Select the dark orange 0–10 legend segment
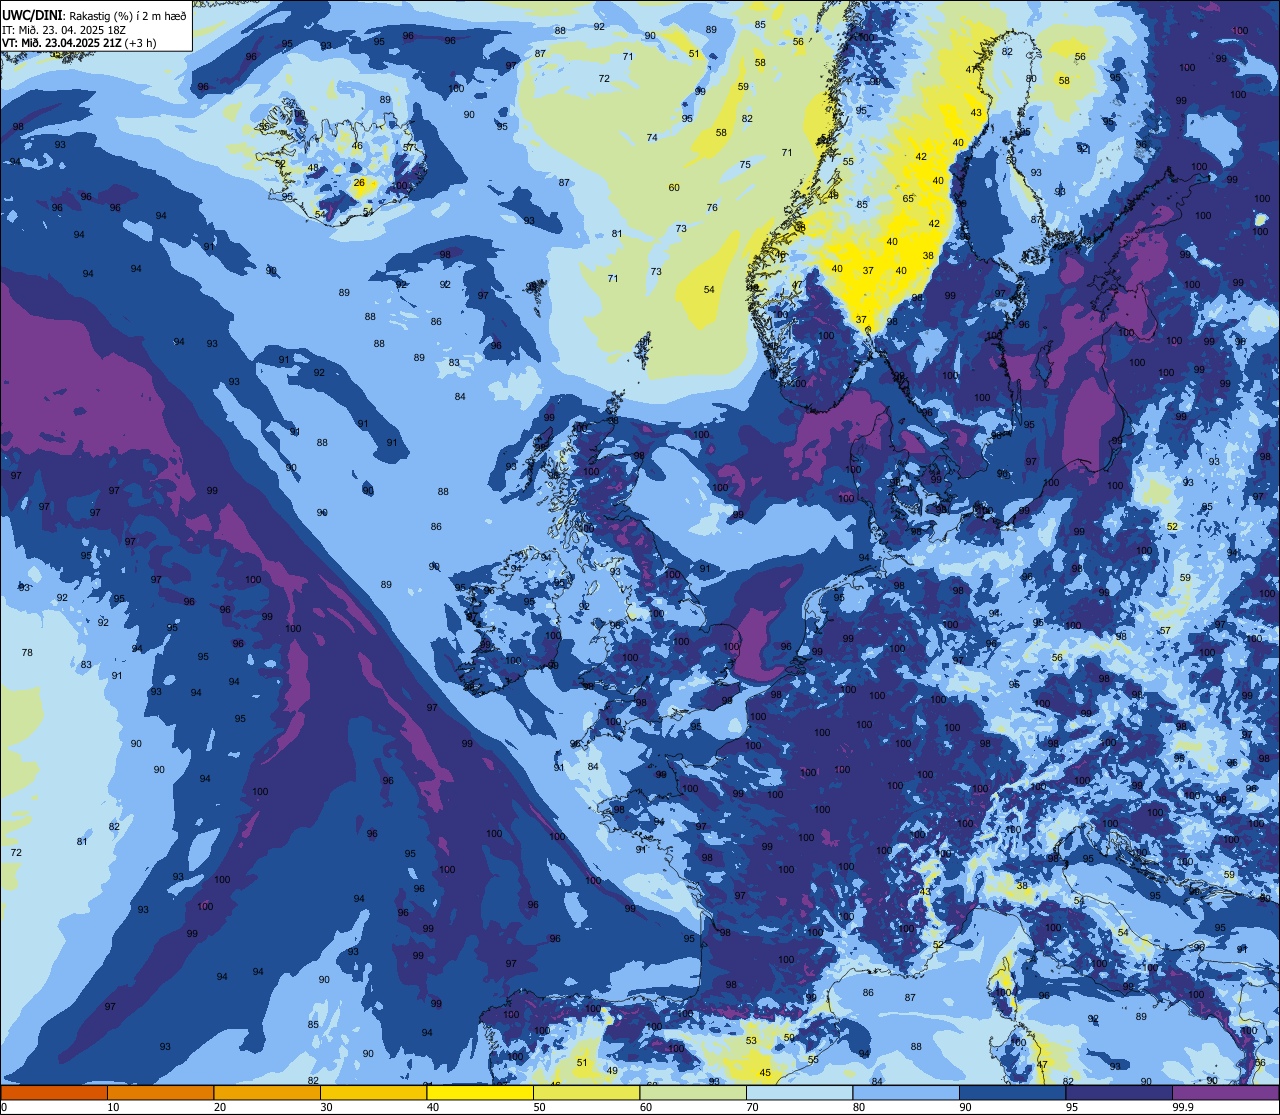This screenshot has width=1280, height=1115. [54, 1092]
